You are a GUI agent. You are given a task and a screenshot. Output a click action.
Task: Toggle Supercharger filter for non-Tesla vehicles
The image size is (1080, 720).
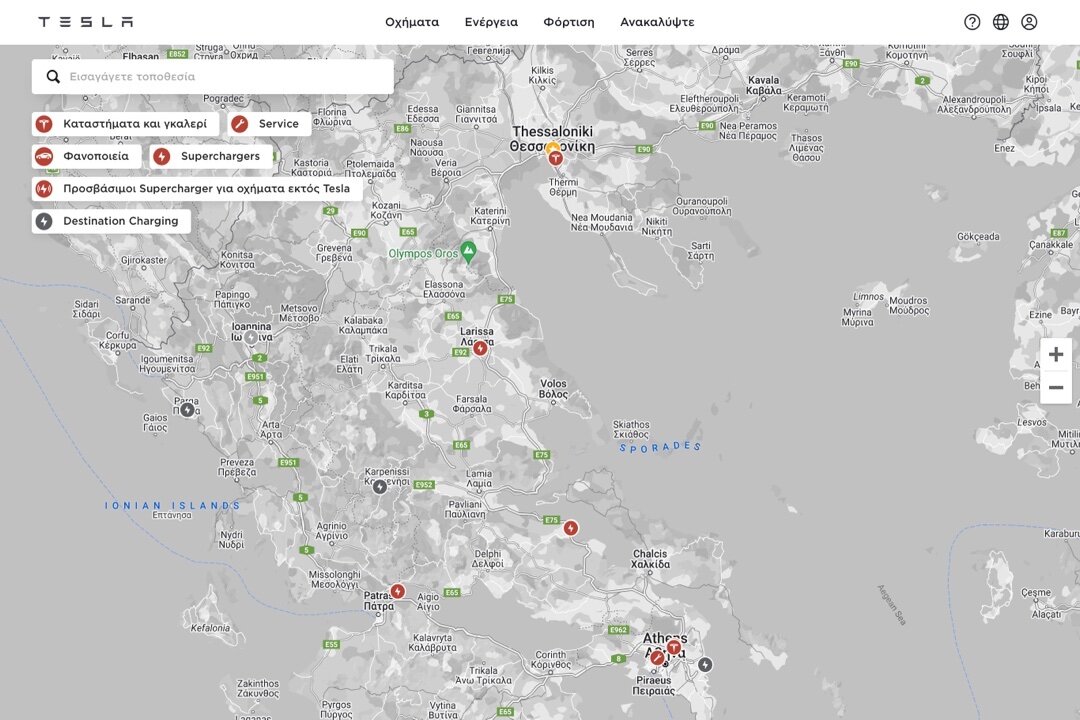pyautogui.click(x=197, y=189)
